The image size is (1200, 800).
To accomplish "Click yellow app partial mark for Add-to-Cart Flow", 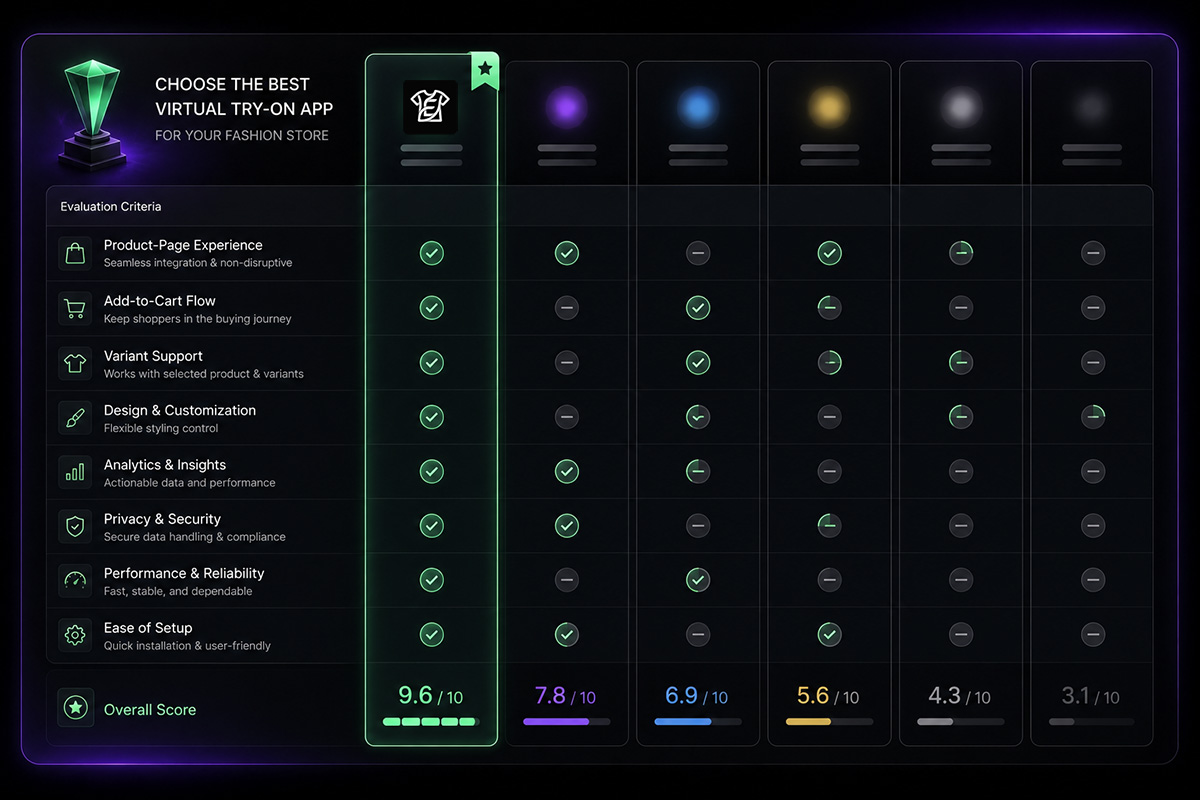I will (x=829, y=308).
